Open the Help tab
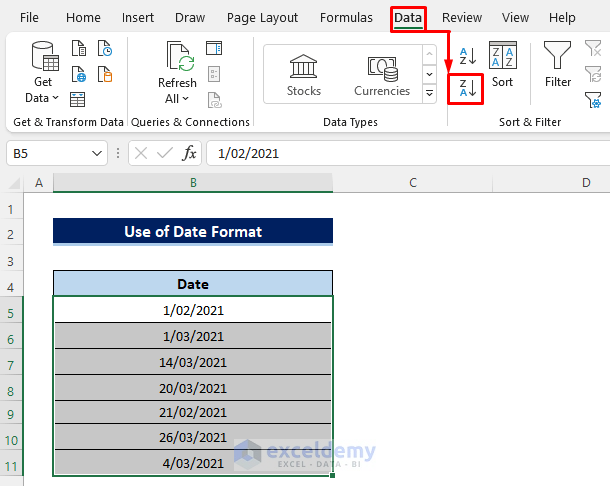Screen dimensions: 610x486 click(562, 18)
